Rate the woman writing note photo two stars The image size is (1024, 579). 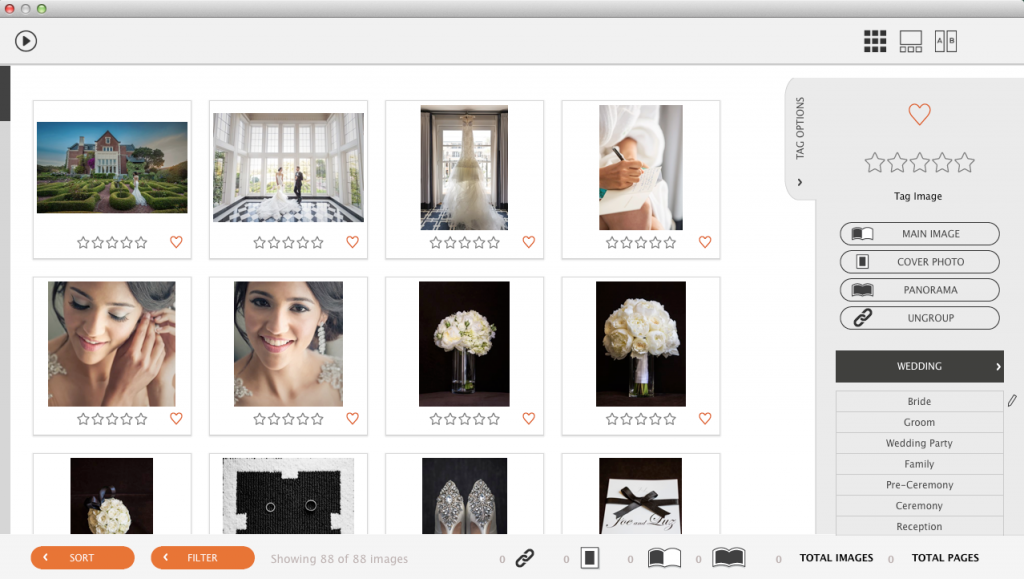click(x=626, y=243)
